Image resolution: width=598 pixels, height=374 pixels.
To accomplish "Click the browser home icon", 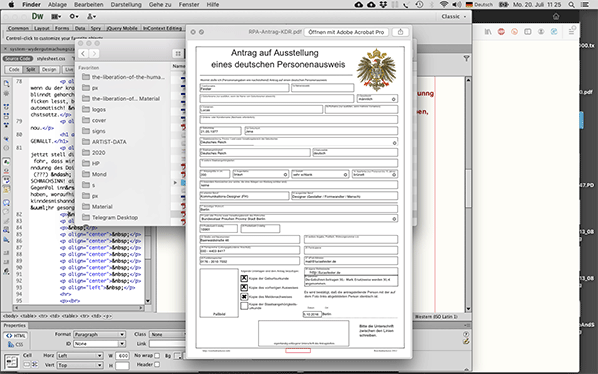I will click(x=556, y=16).
